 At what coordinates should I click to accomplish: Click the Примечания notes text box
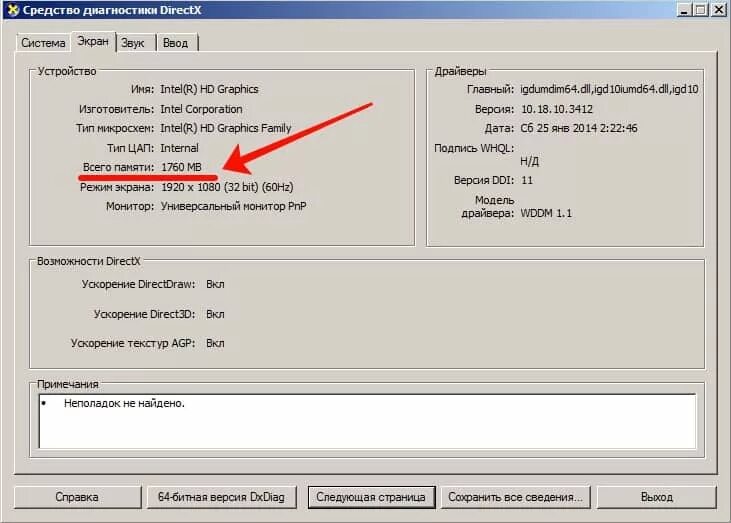(x=367, y=421)
